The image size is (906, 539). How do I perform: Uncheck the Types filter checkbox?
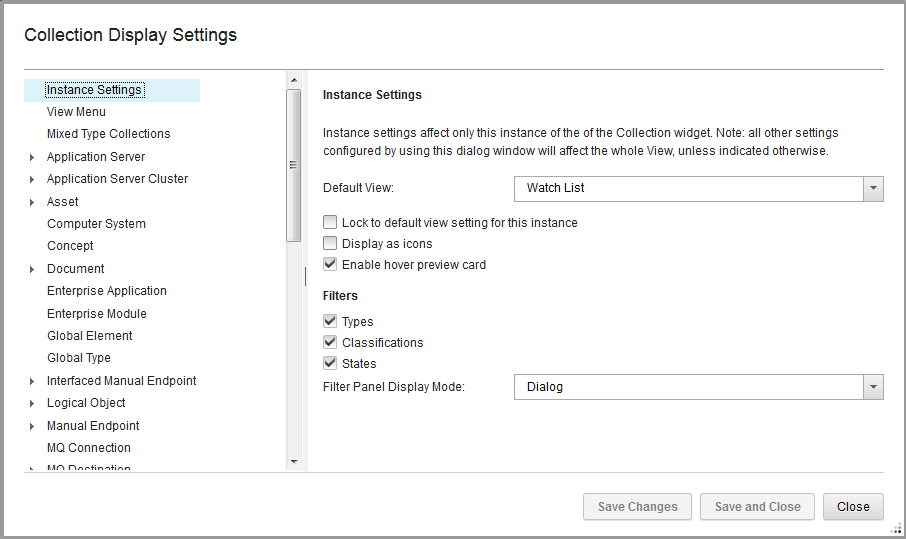330,321
